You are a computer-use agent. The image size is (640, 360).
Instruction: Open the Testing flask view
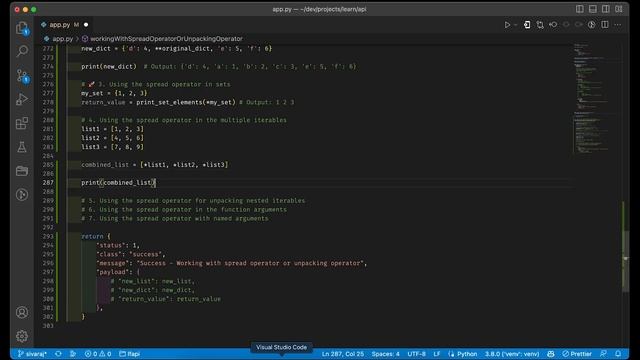pos(22,147)
